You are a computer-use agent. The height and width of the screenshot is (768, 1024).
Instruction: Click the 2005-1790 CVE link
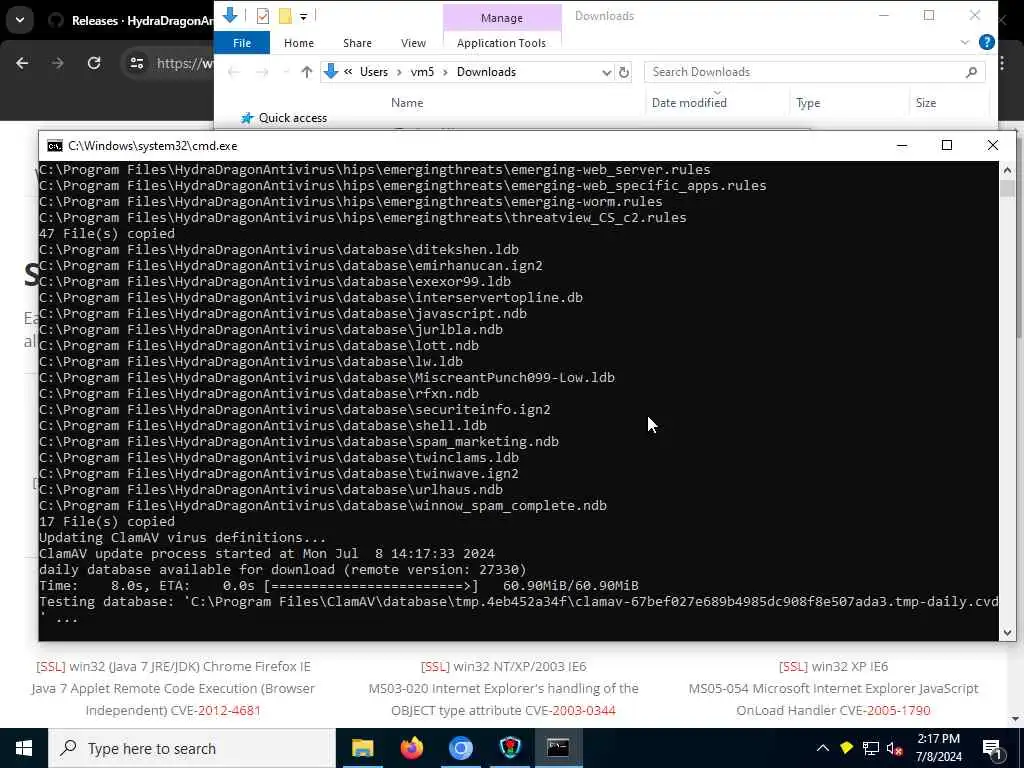pos(899,711)
